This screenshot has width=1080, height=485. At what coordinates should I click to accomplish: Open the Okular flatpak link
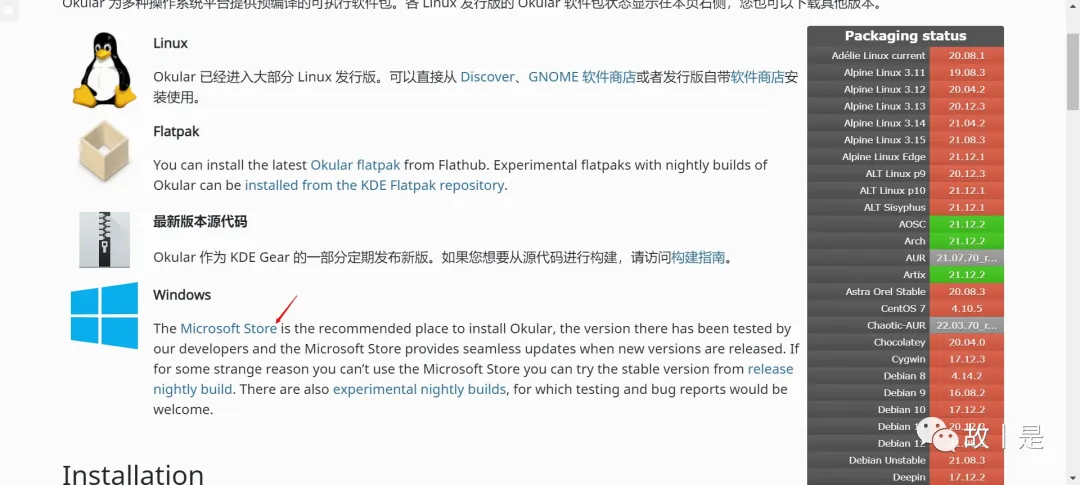point(355,165)
